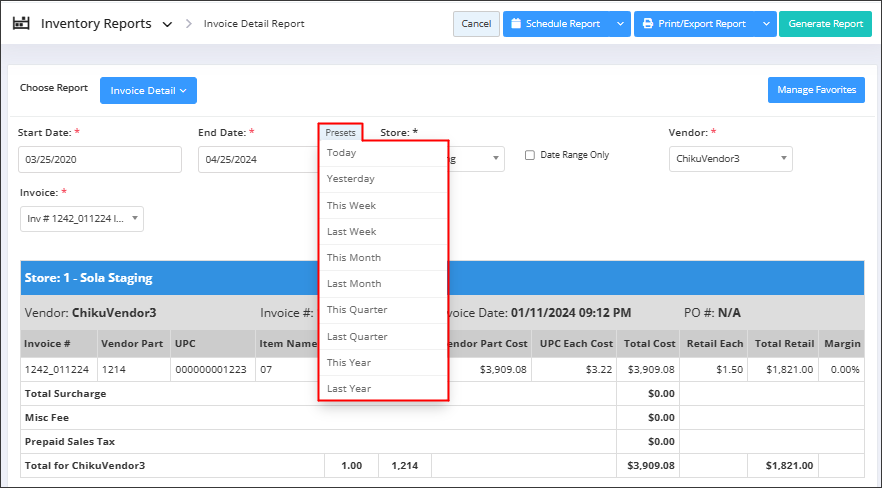The image size is (882, 488).
Task: Click the Inventory Reports module icon
Action: click(x=21, y=23)
